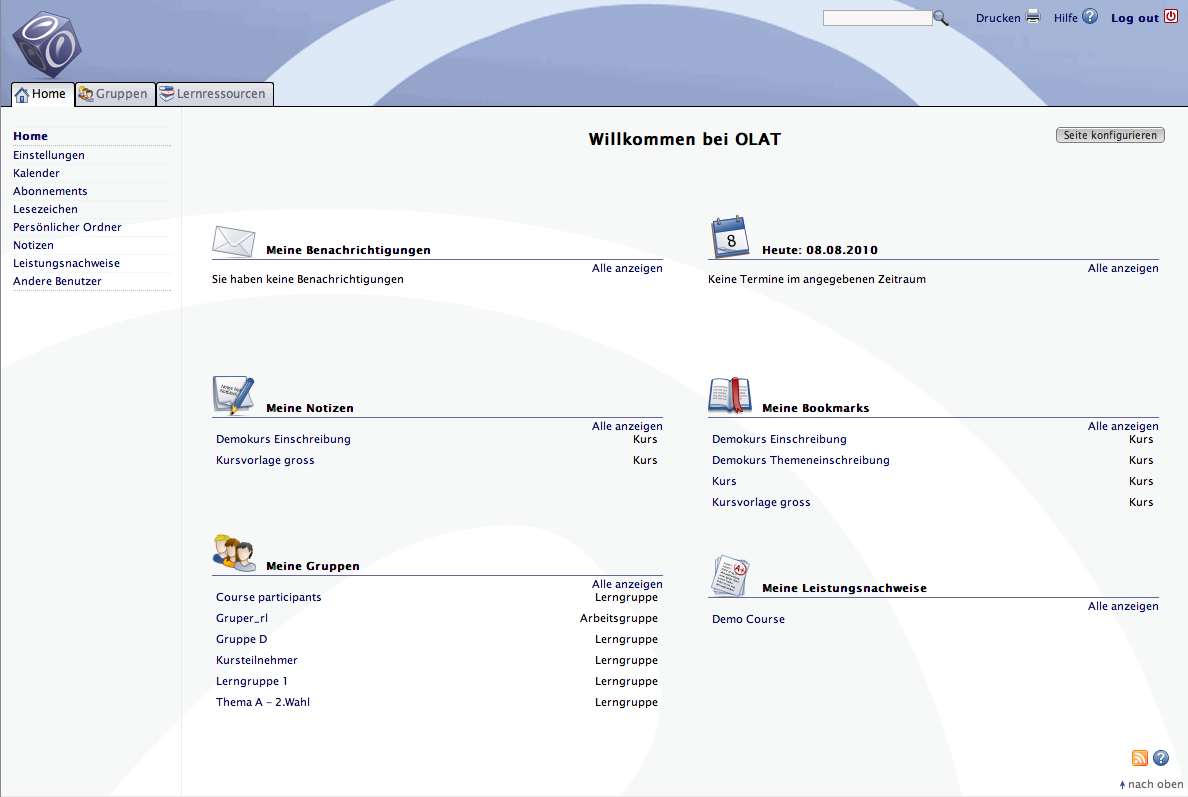Open Persönlicher Ordner from the sidebar
This screenshot has width=1188, height=797.
pyautogui.click(x=67, y=227)
